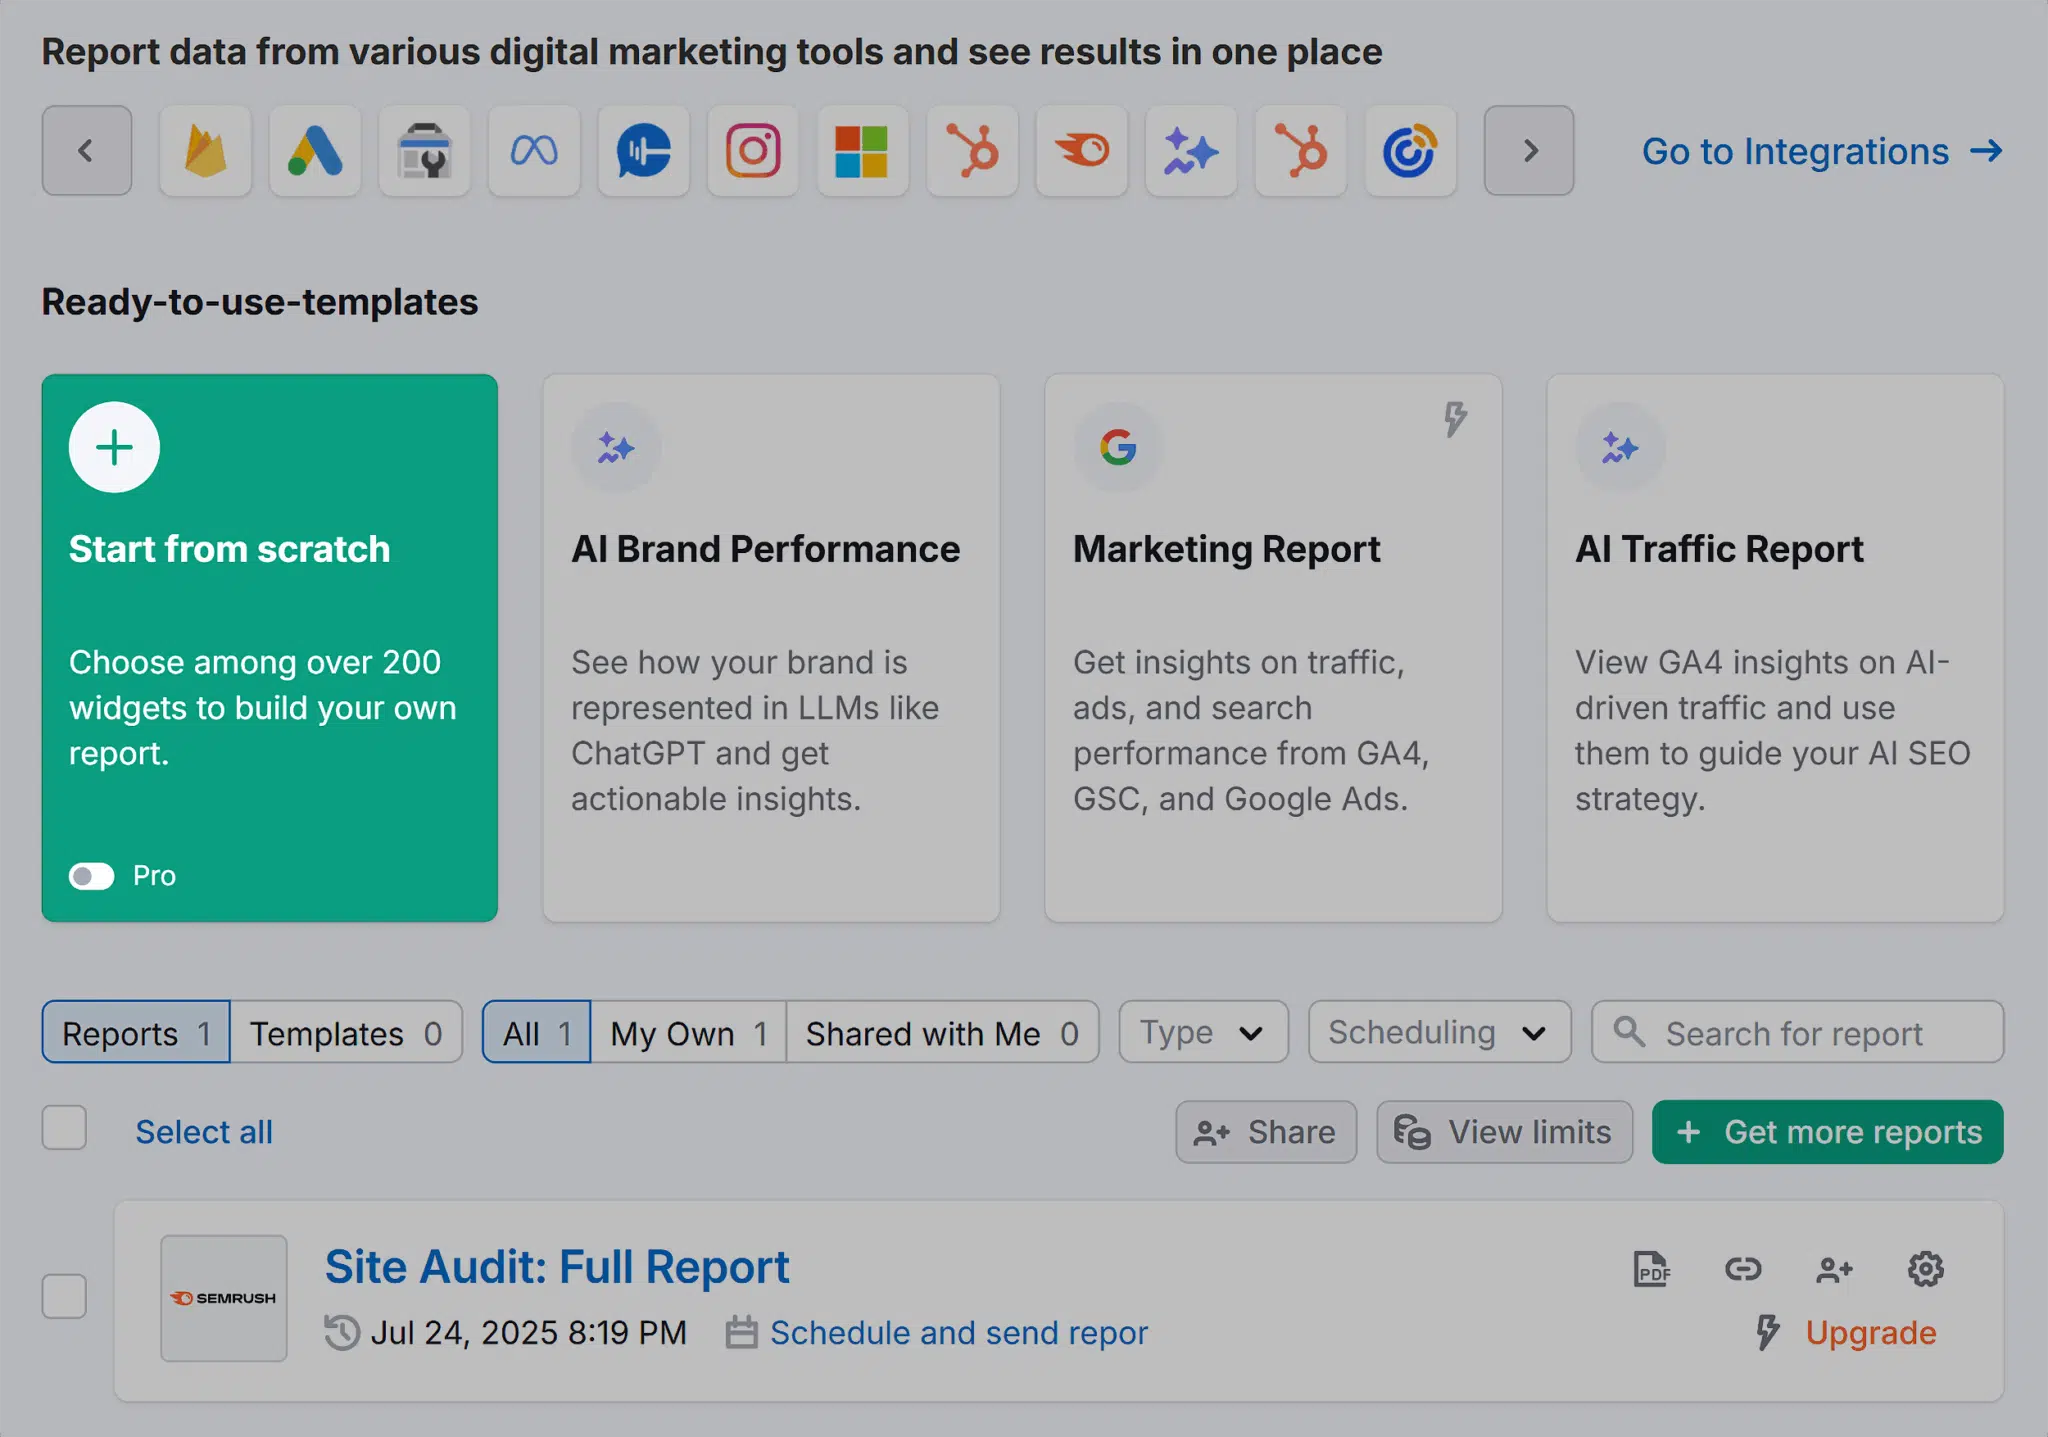The height and width of the screenshot is (1437, 2048).
Task: Expand the Type dropdown
Action: point(1204,1032)
